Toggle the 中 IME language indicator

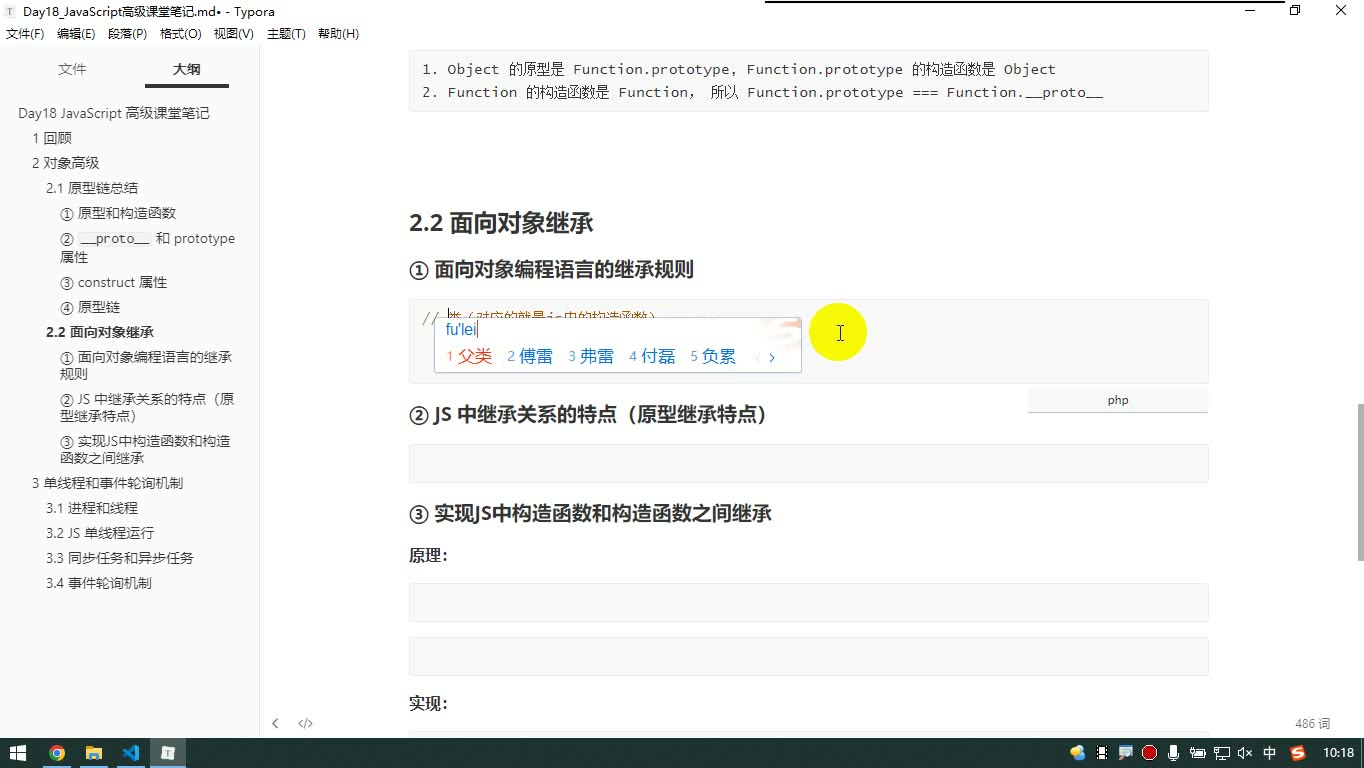1270,753
